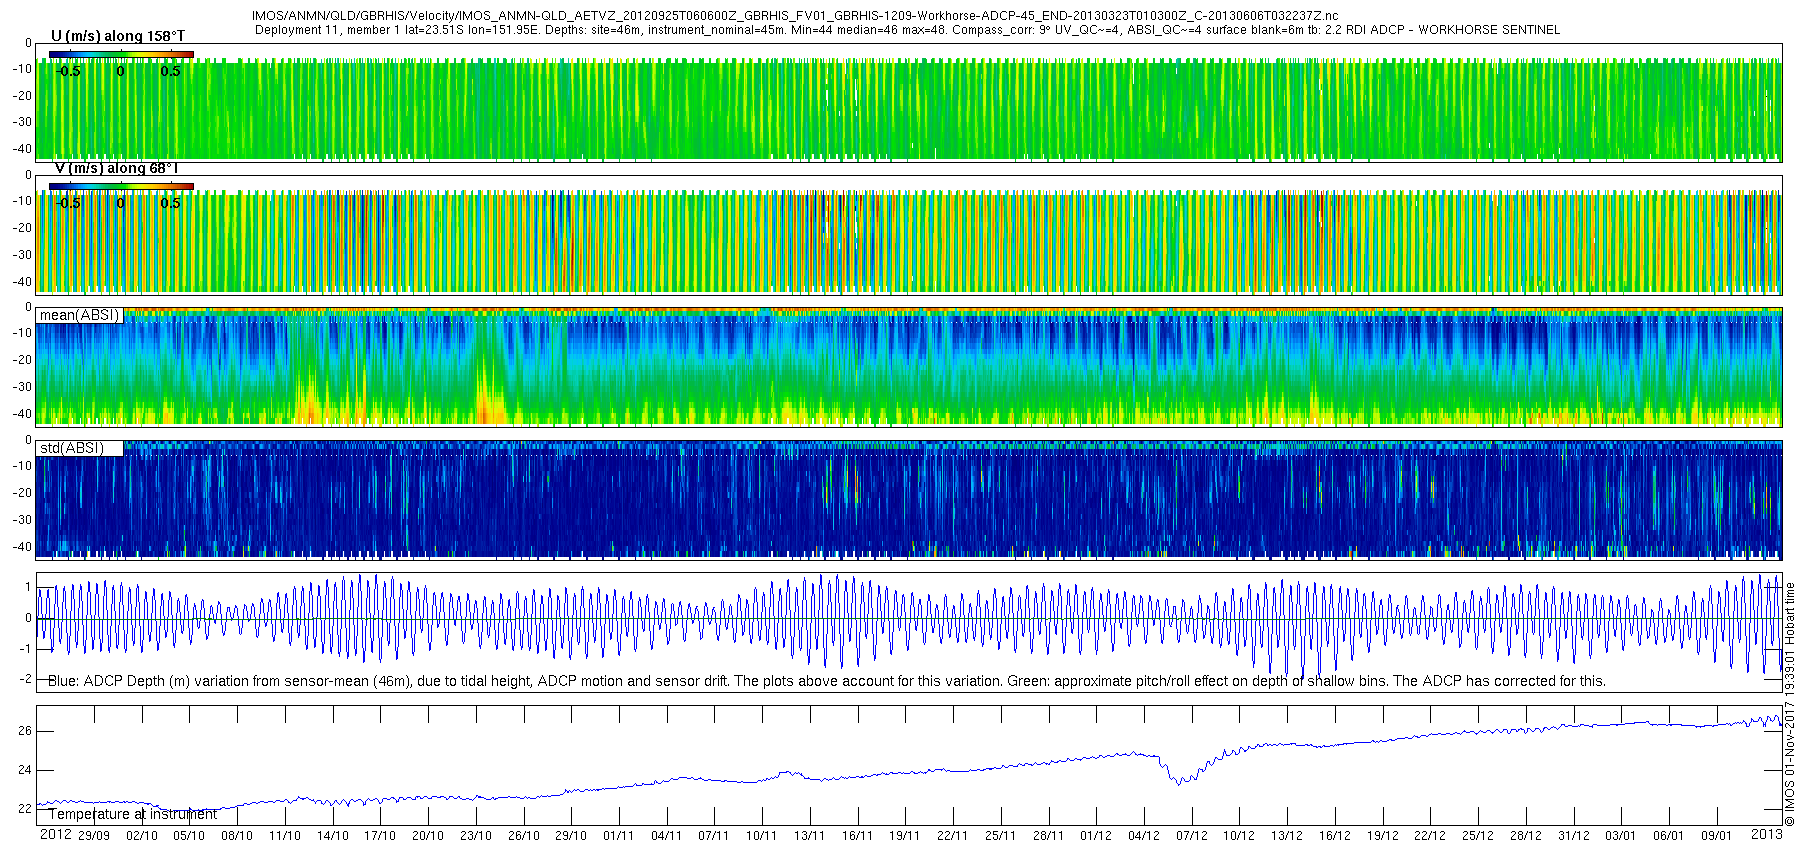
Task: Select the 01/11 date tick label
Action: 619,835
